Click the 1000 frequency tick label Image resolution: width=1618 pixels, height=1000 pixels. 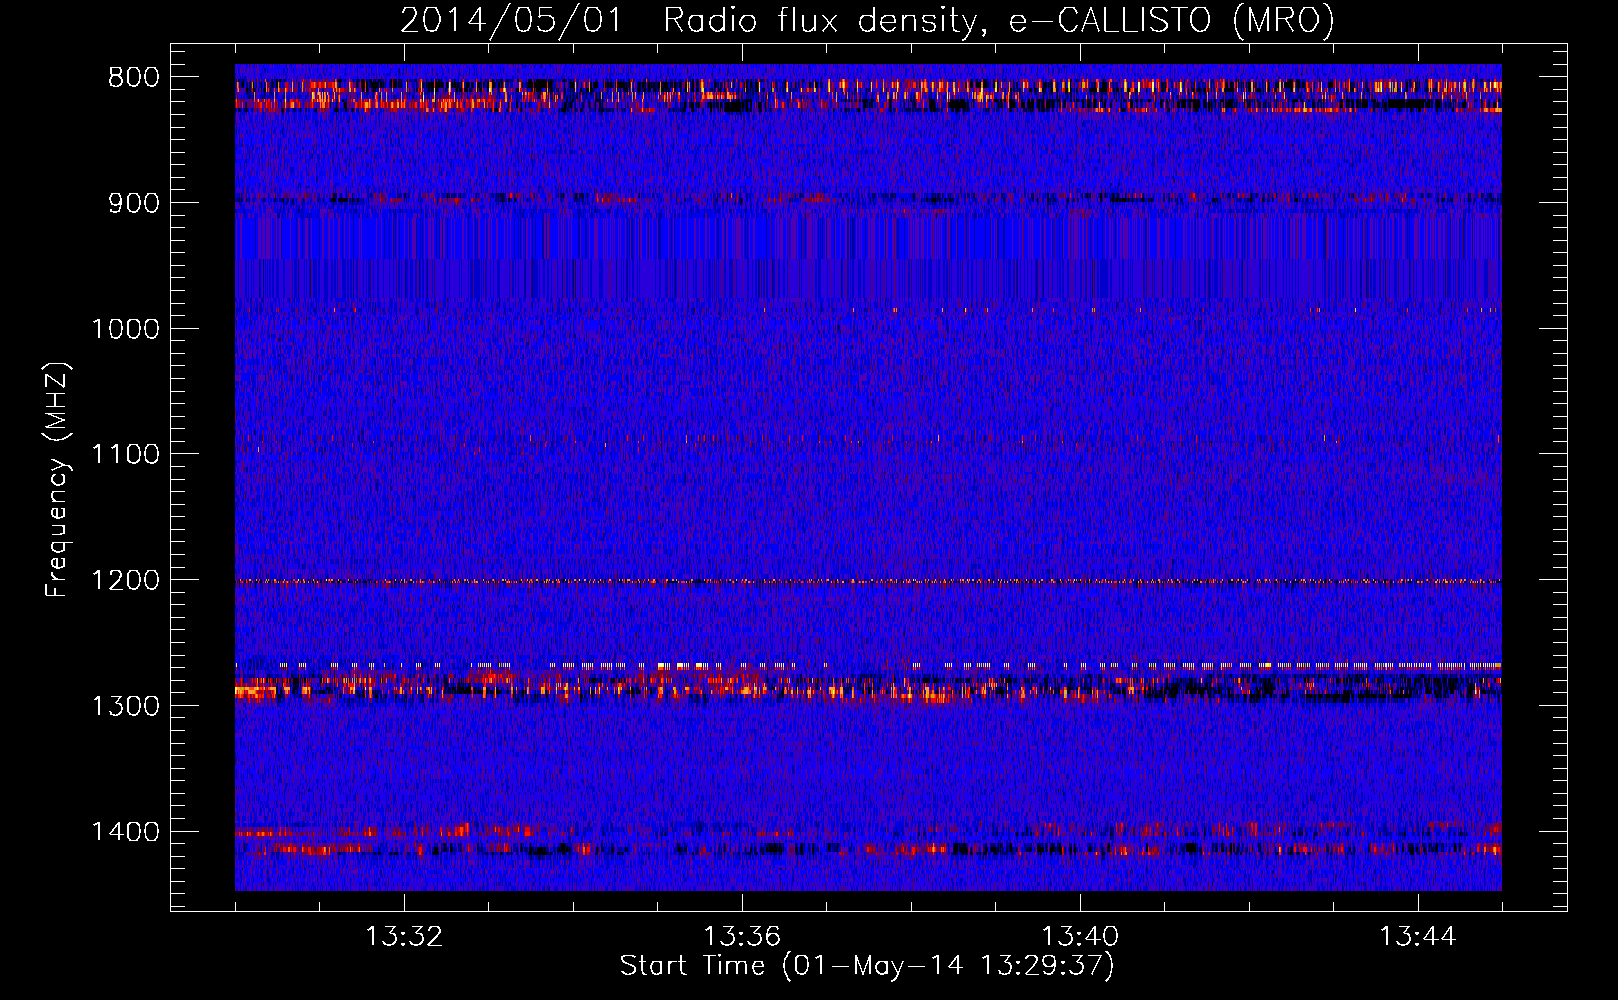pyautogui.click(x=125, y=329)
